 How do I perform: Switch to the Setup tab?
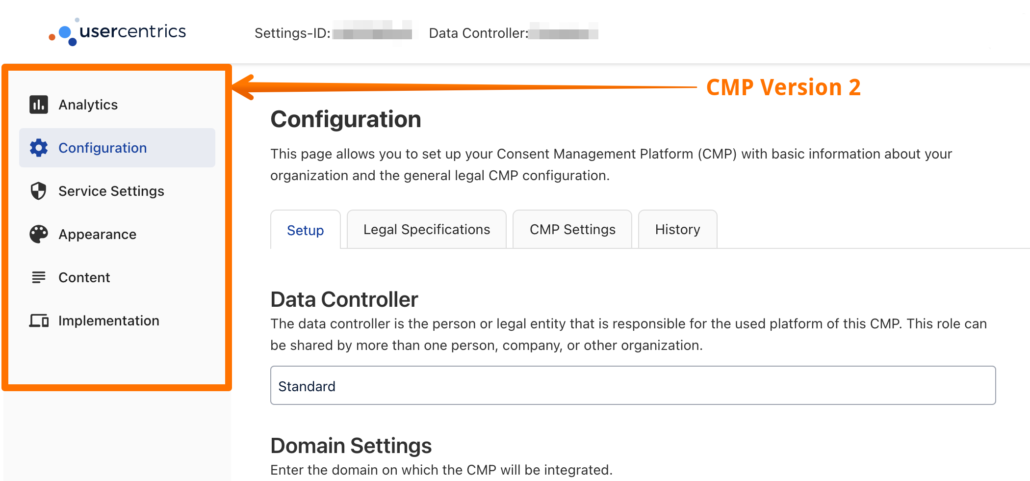pos(305,230)
